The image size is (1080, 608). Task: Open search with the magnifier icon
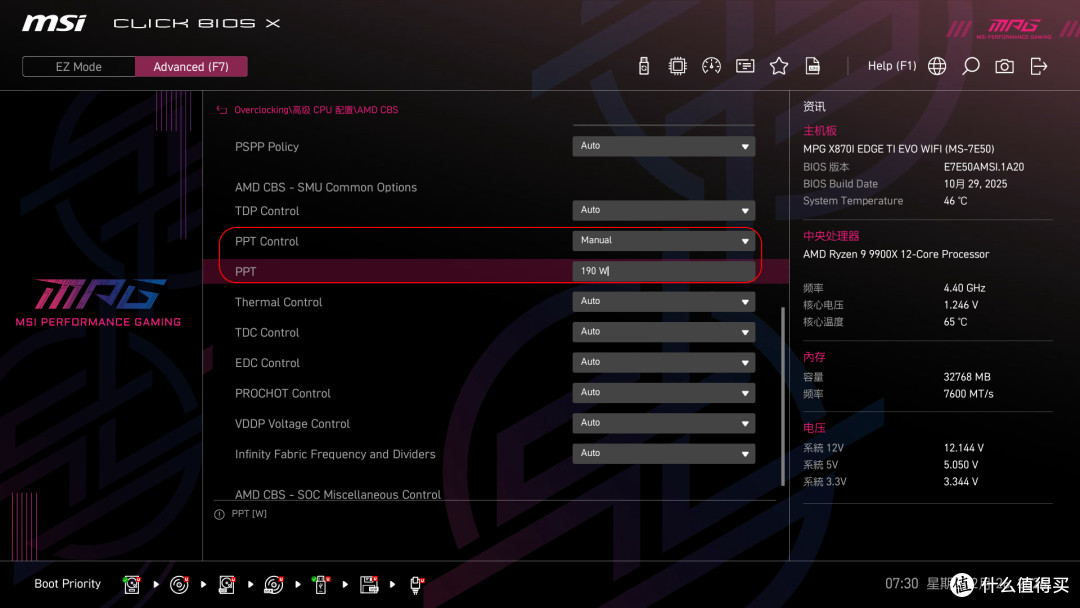coord(970,66)
